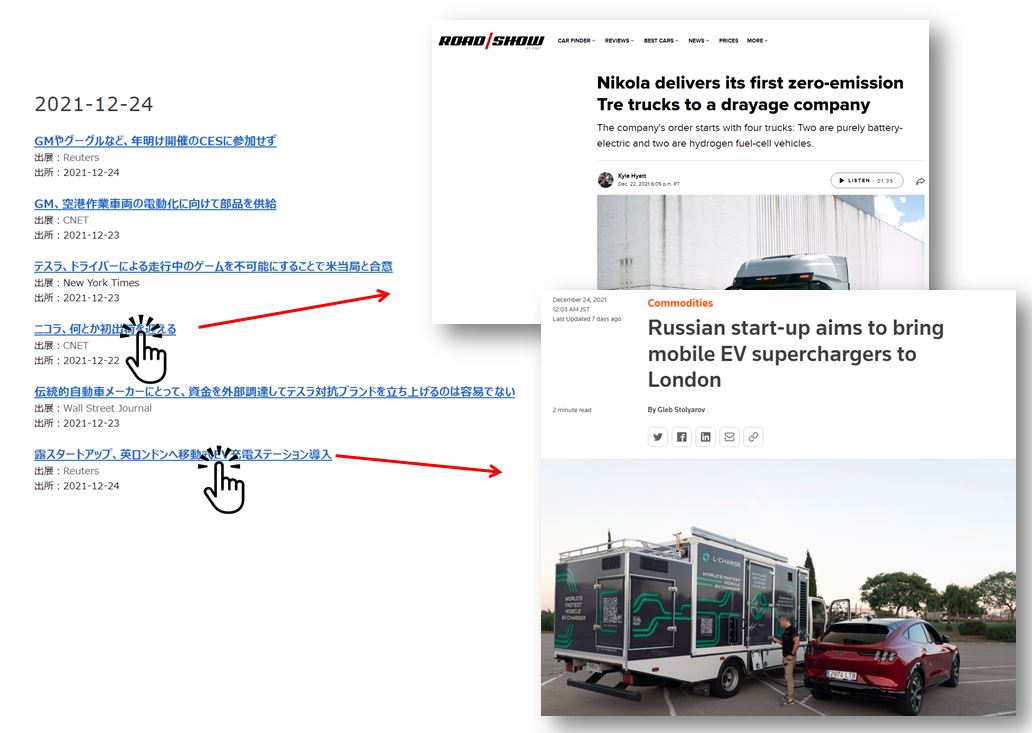Open the Tesla driver game headline link

pyautogui.click(x=213, y=266)
